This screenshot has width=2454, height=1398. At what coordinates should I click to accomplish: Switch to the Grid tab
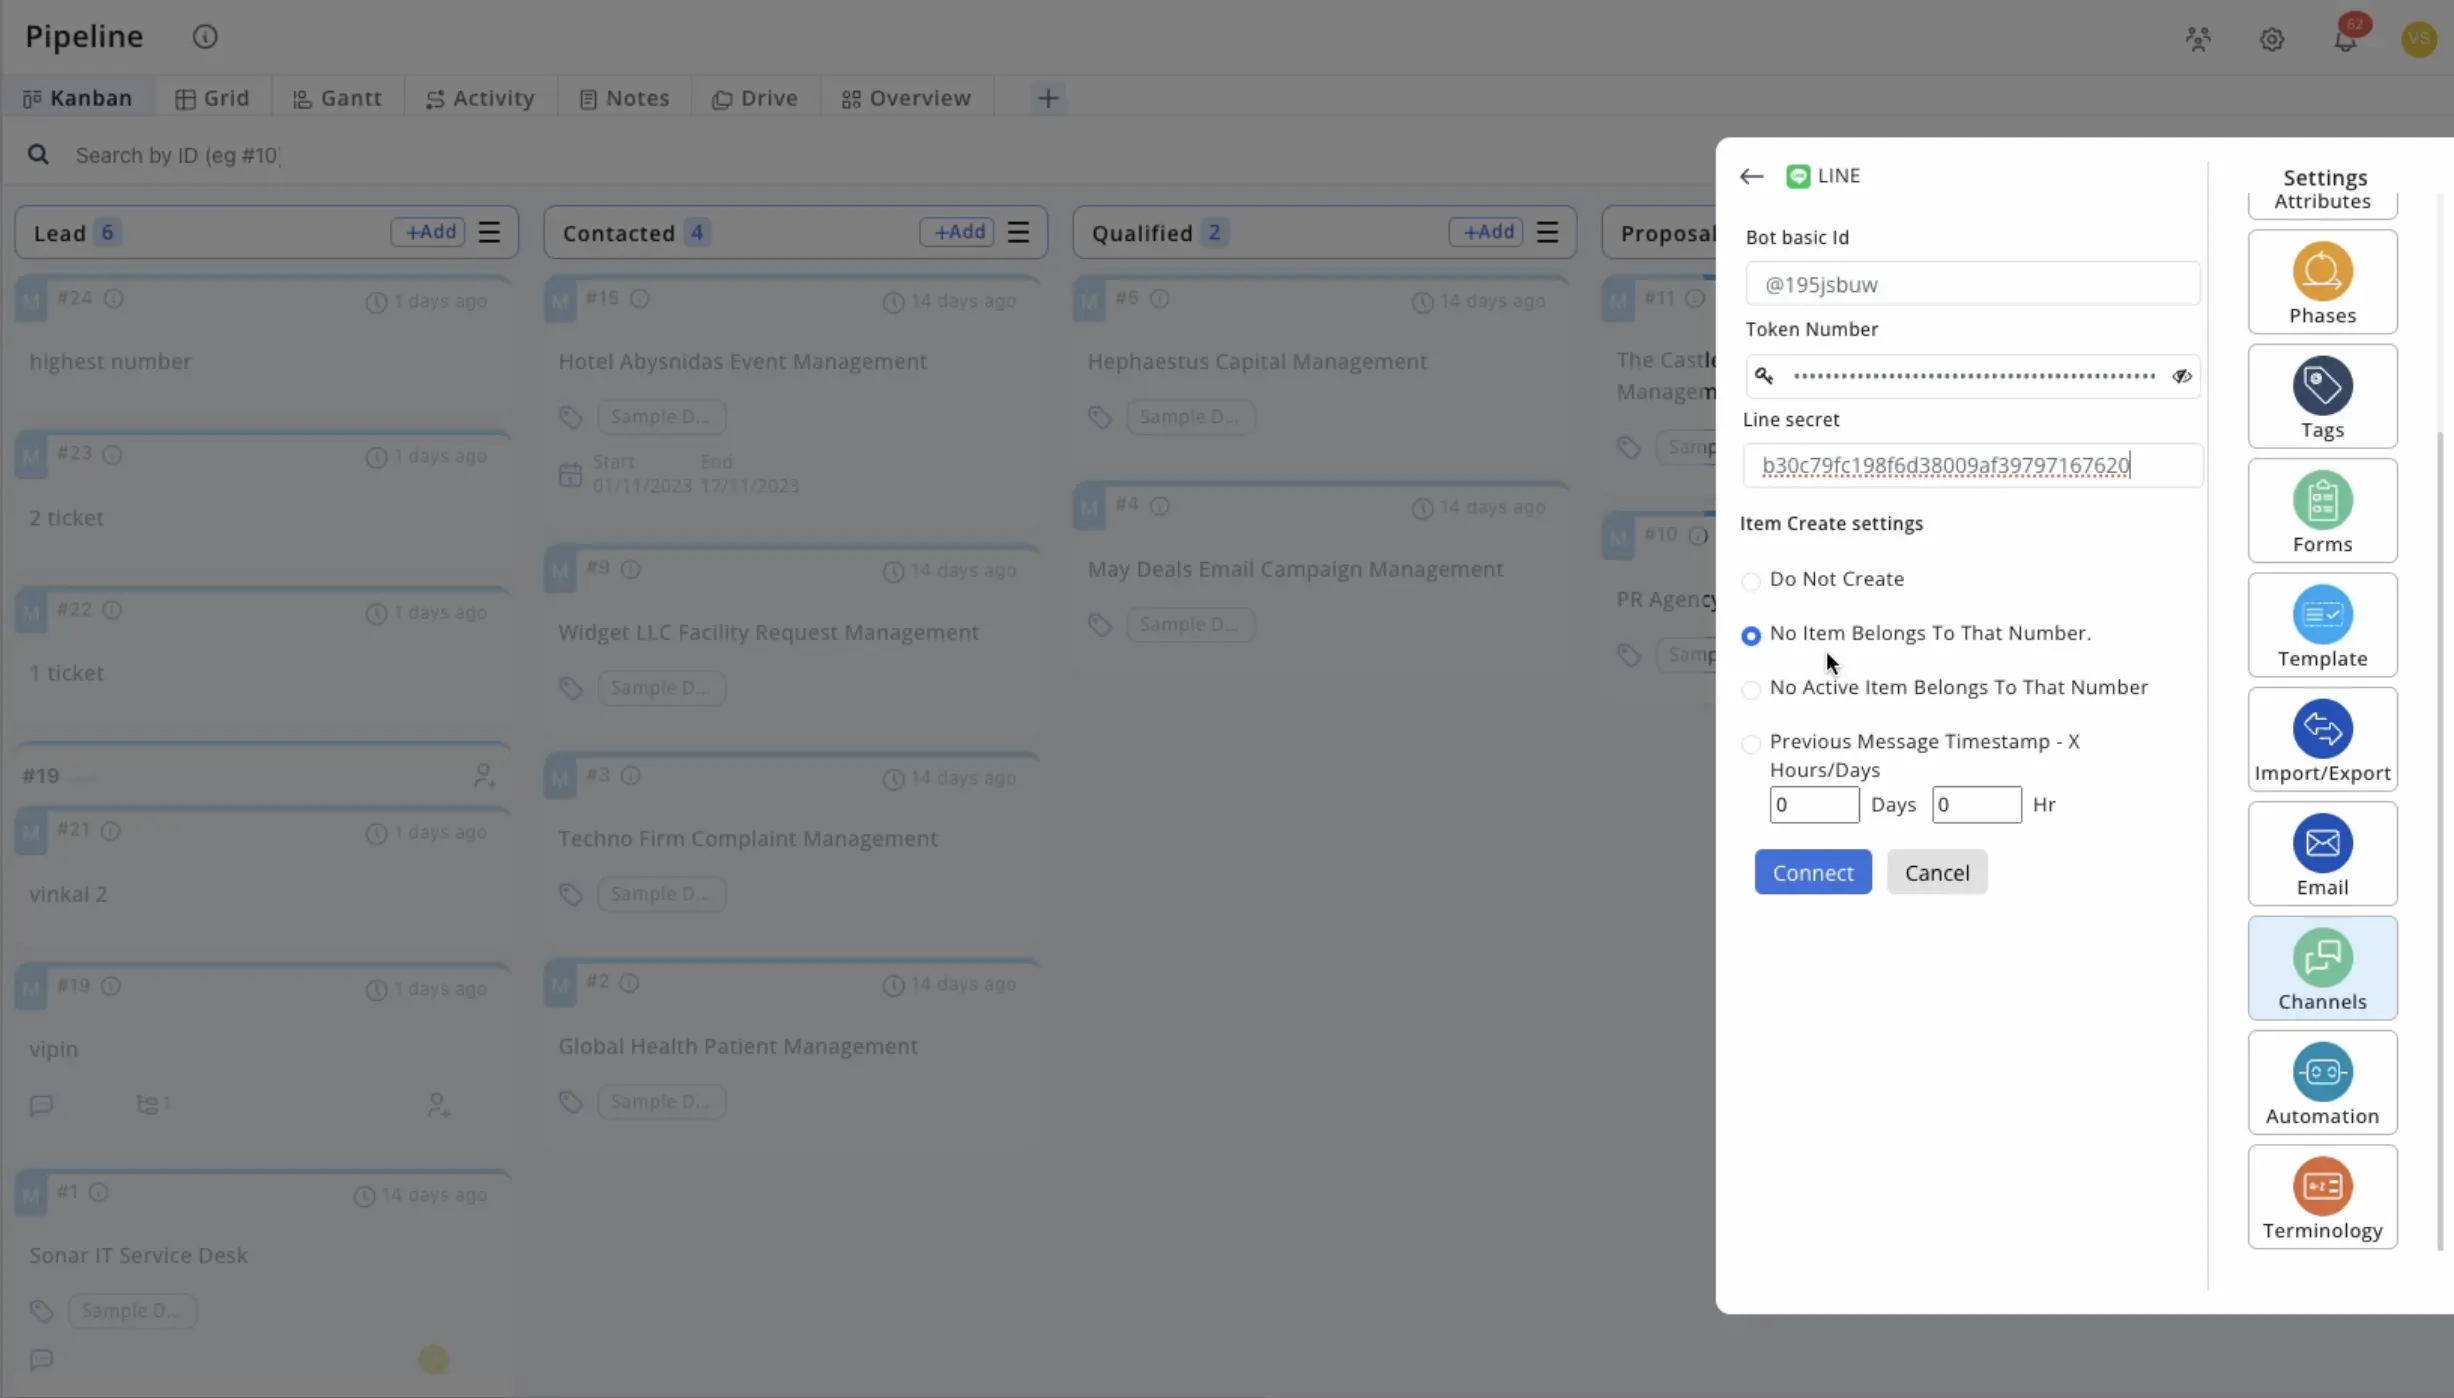(x=212, y=98)
